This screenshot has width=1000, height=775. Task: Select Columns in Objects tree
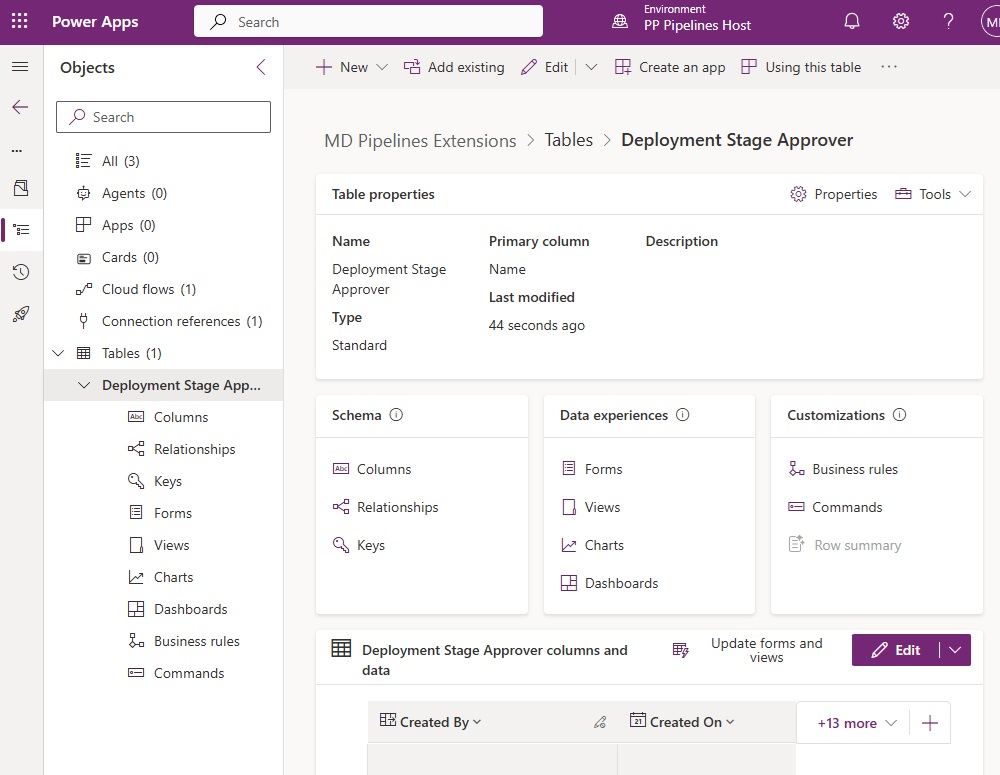click(x=168, y=417)
